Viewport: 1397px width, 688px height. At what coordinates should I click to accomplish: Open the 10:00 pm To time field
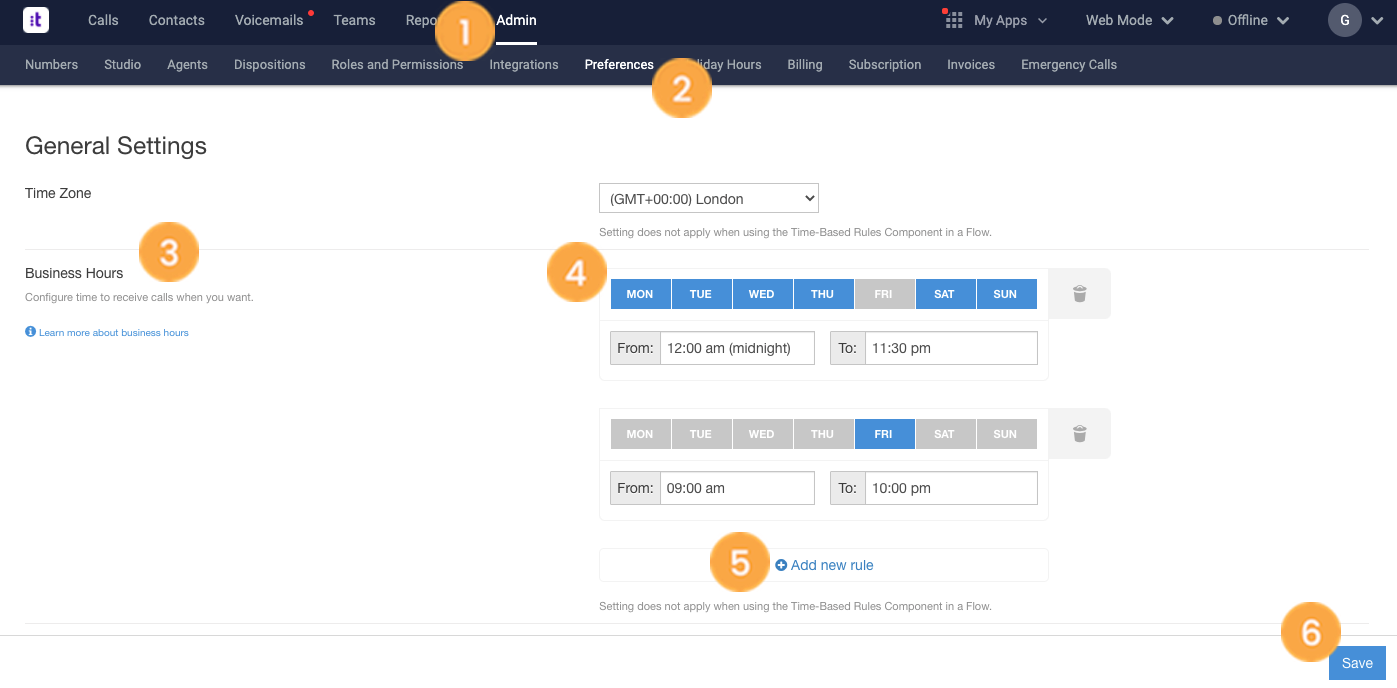pyautogui.click(x=951, y=488)
